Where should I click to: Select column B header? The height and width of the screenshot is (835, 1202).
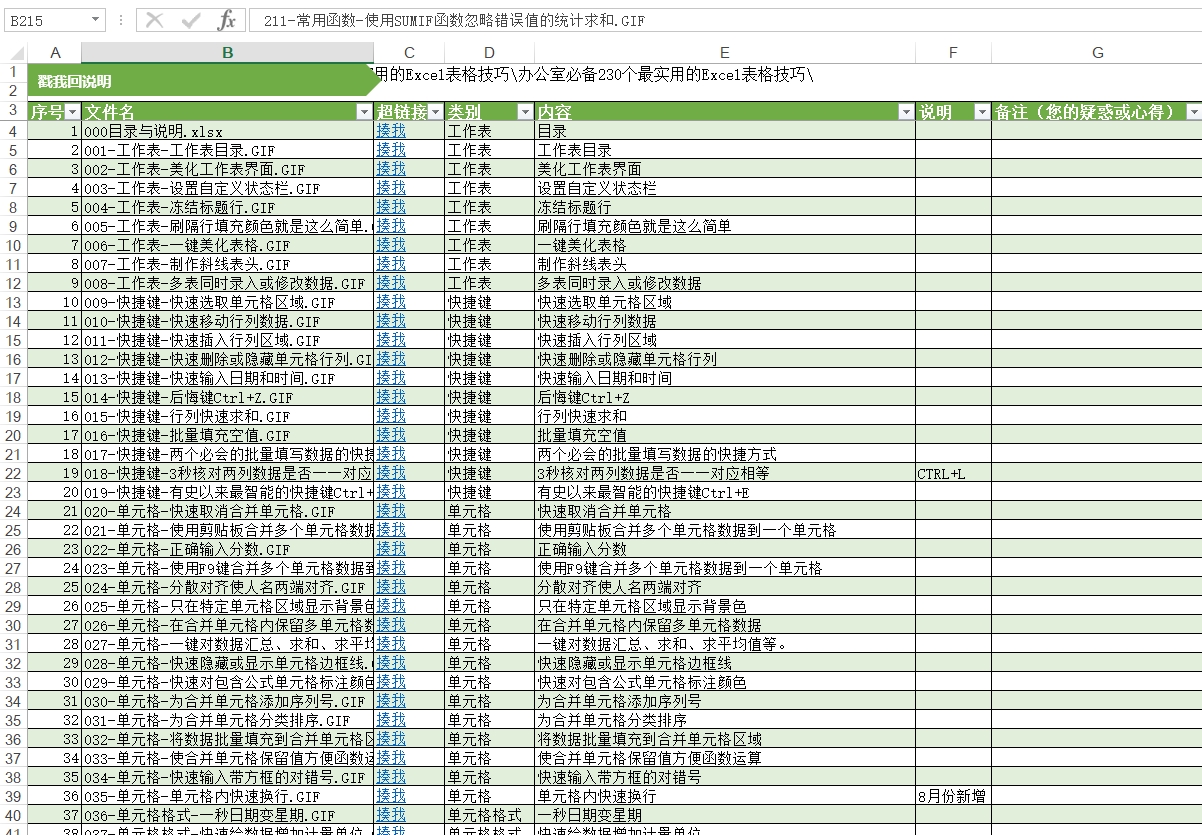pos(228,53)
